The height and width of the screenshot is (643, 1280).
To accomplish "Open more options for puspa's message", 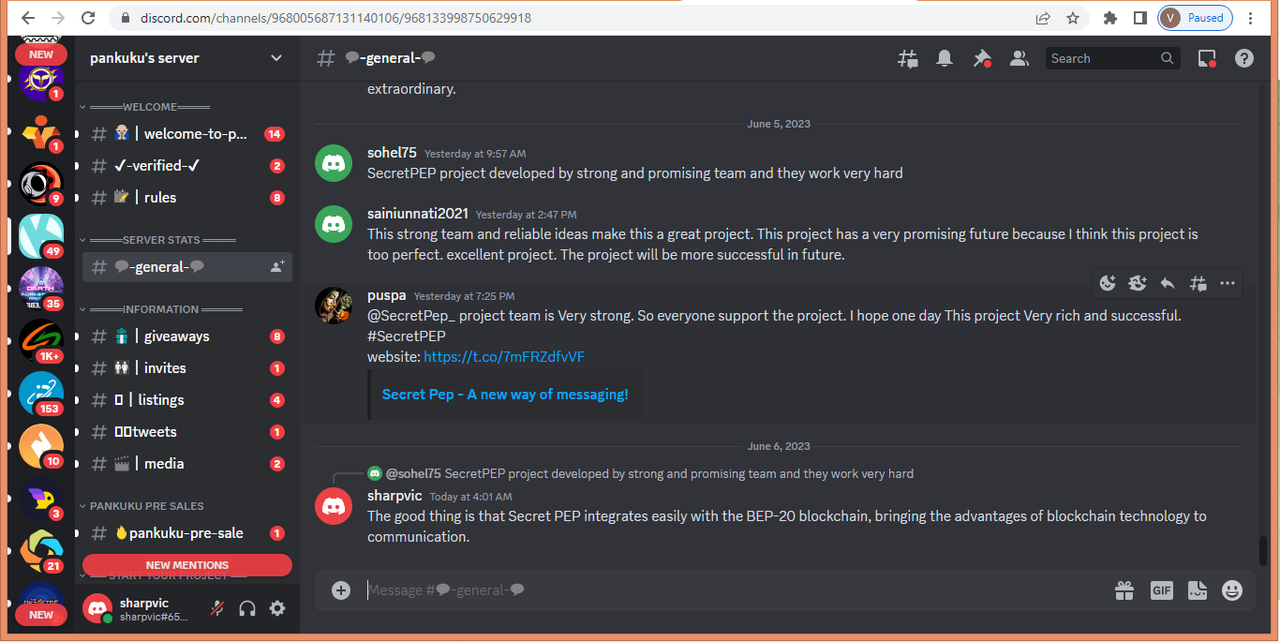I will tap(1228, 283).
